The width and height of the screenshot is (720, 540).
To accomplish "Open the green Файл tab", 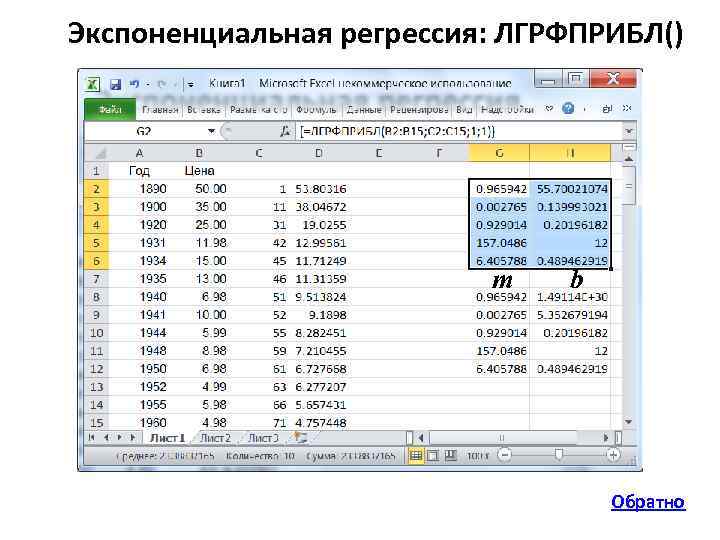I will pyautogui.click(x=110, y=109).
